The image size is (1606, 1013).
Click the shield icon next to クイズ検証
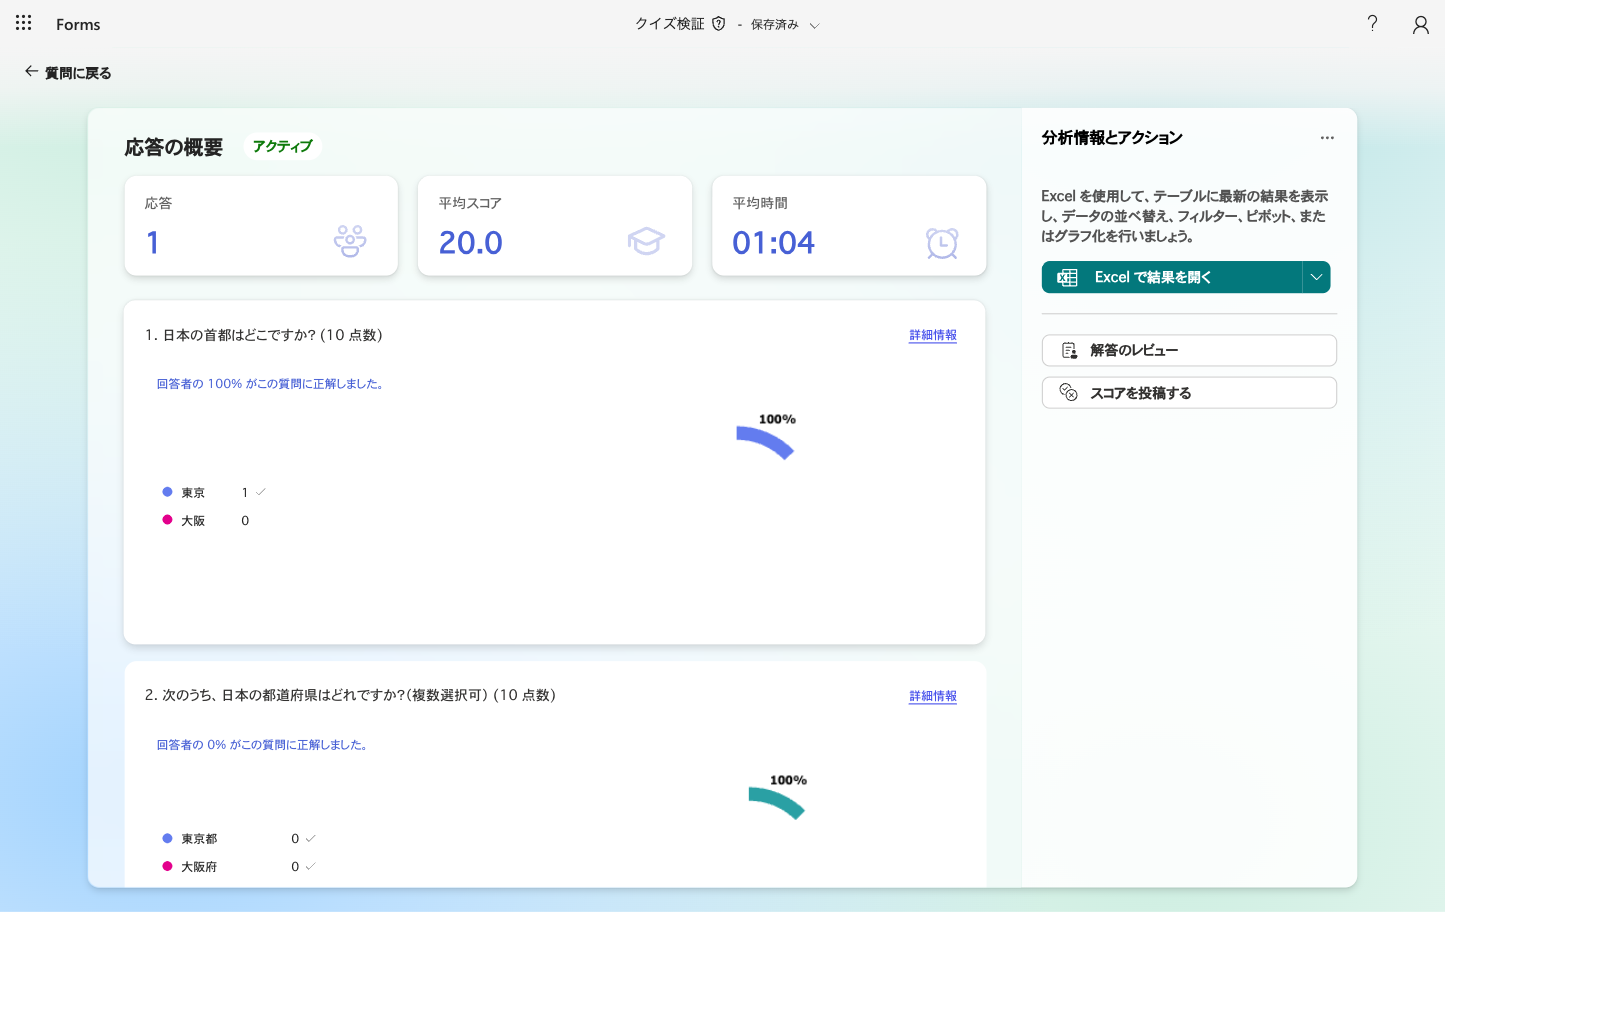(718, 24)
